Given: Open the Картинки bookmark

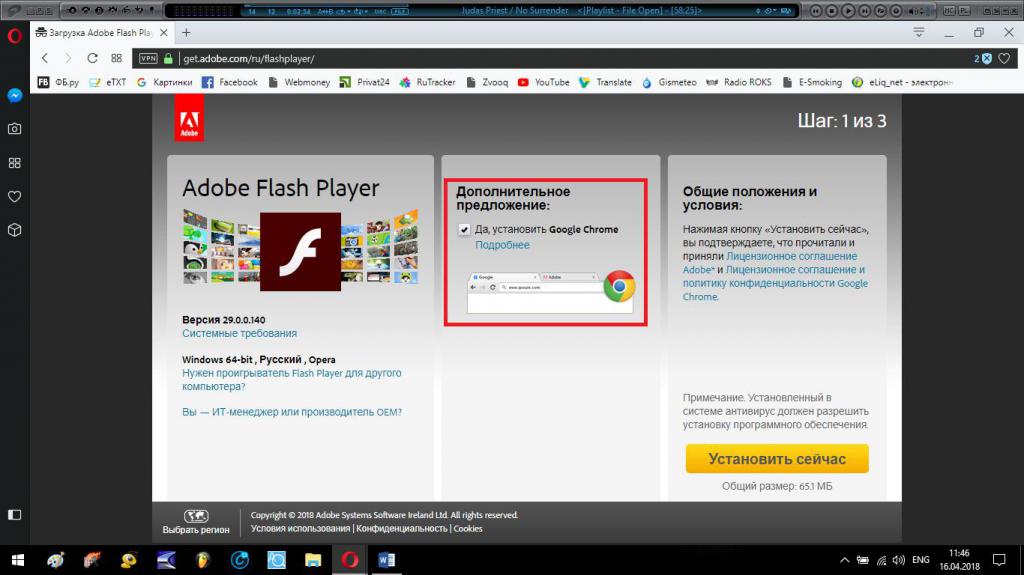Looking at the screenshot, I should tap(165, 82).
